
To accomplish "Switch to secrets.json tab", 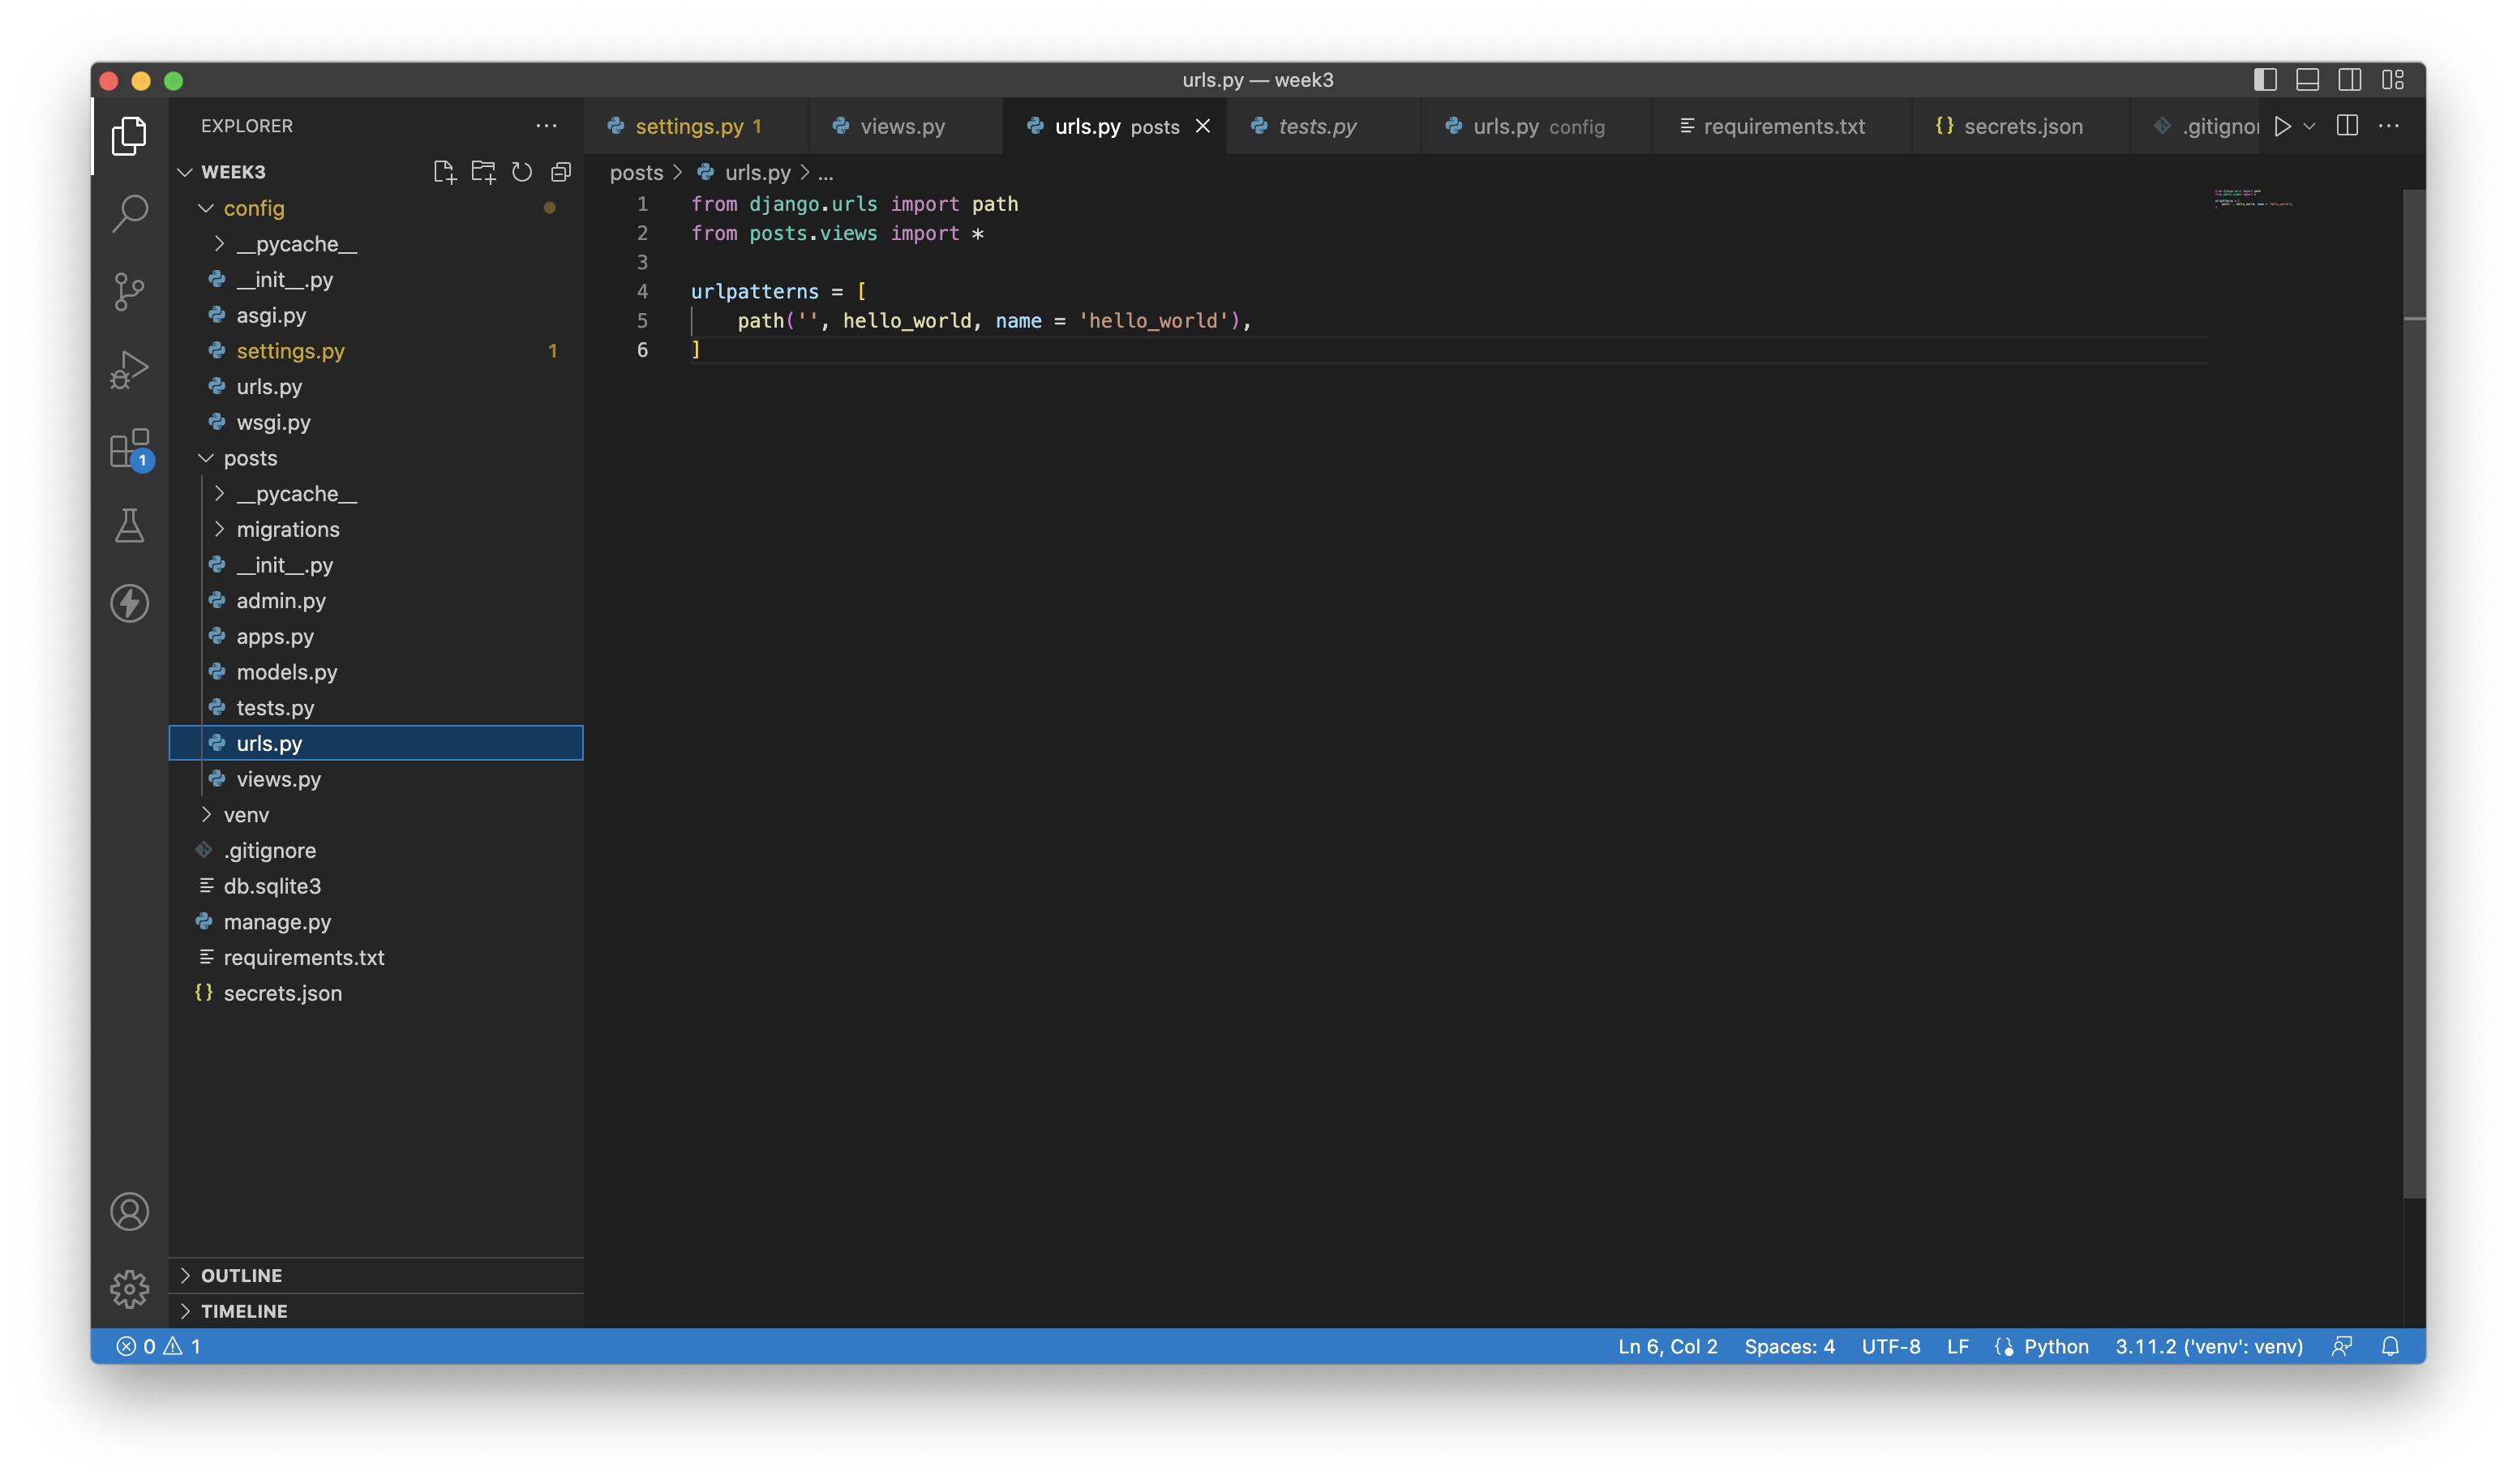I will [x=2021, y=126].
